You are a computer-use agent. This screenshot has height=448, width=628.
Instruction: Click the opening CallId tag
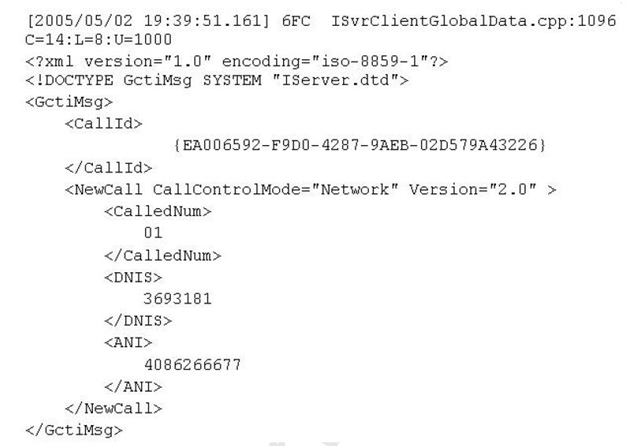(x=104, y=124)
